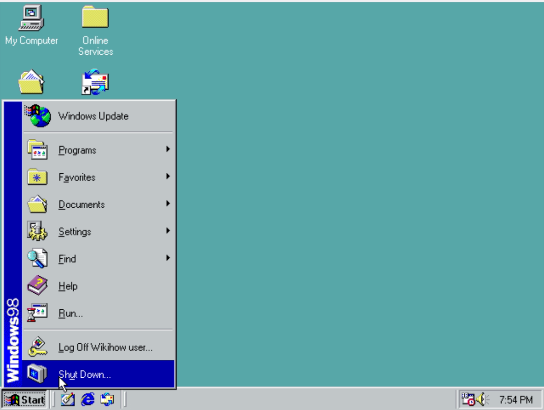
Task: Expand the Documents submenu
Action: [x=99, y=204]
